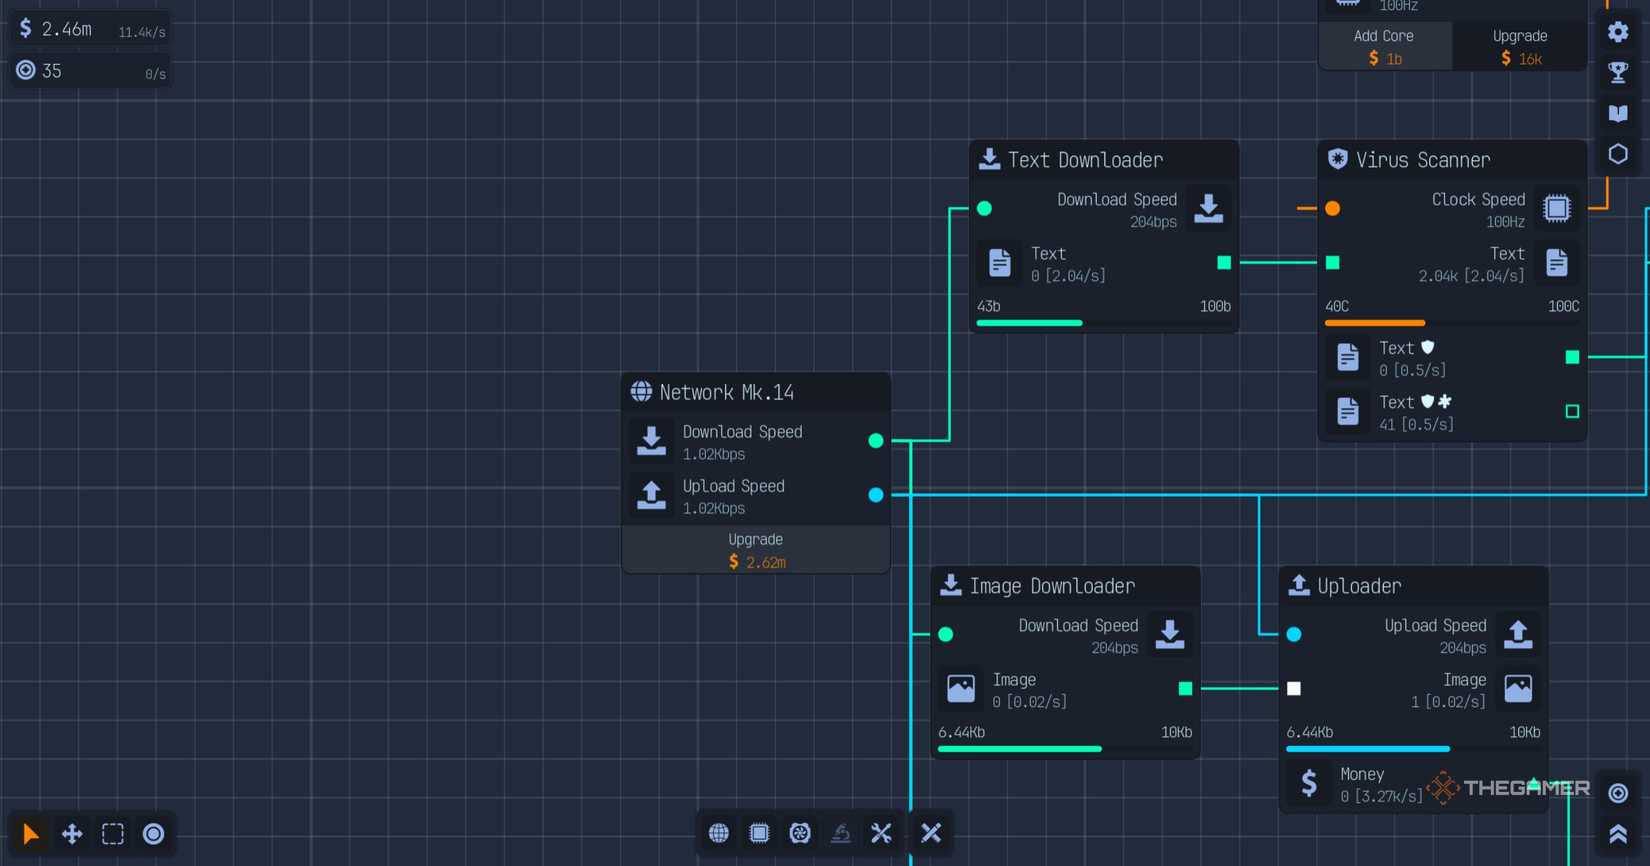
Task: Toggle the white Image input port on Uploader
Action: (1294, 688)
